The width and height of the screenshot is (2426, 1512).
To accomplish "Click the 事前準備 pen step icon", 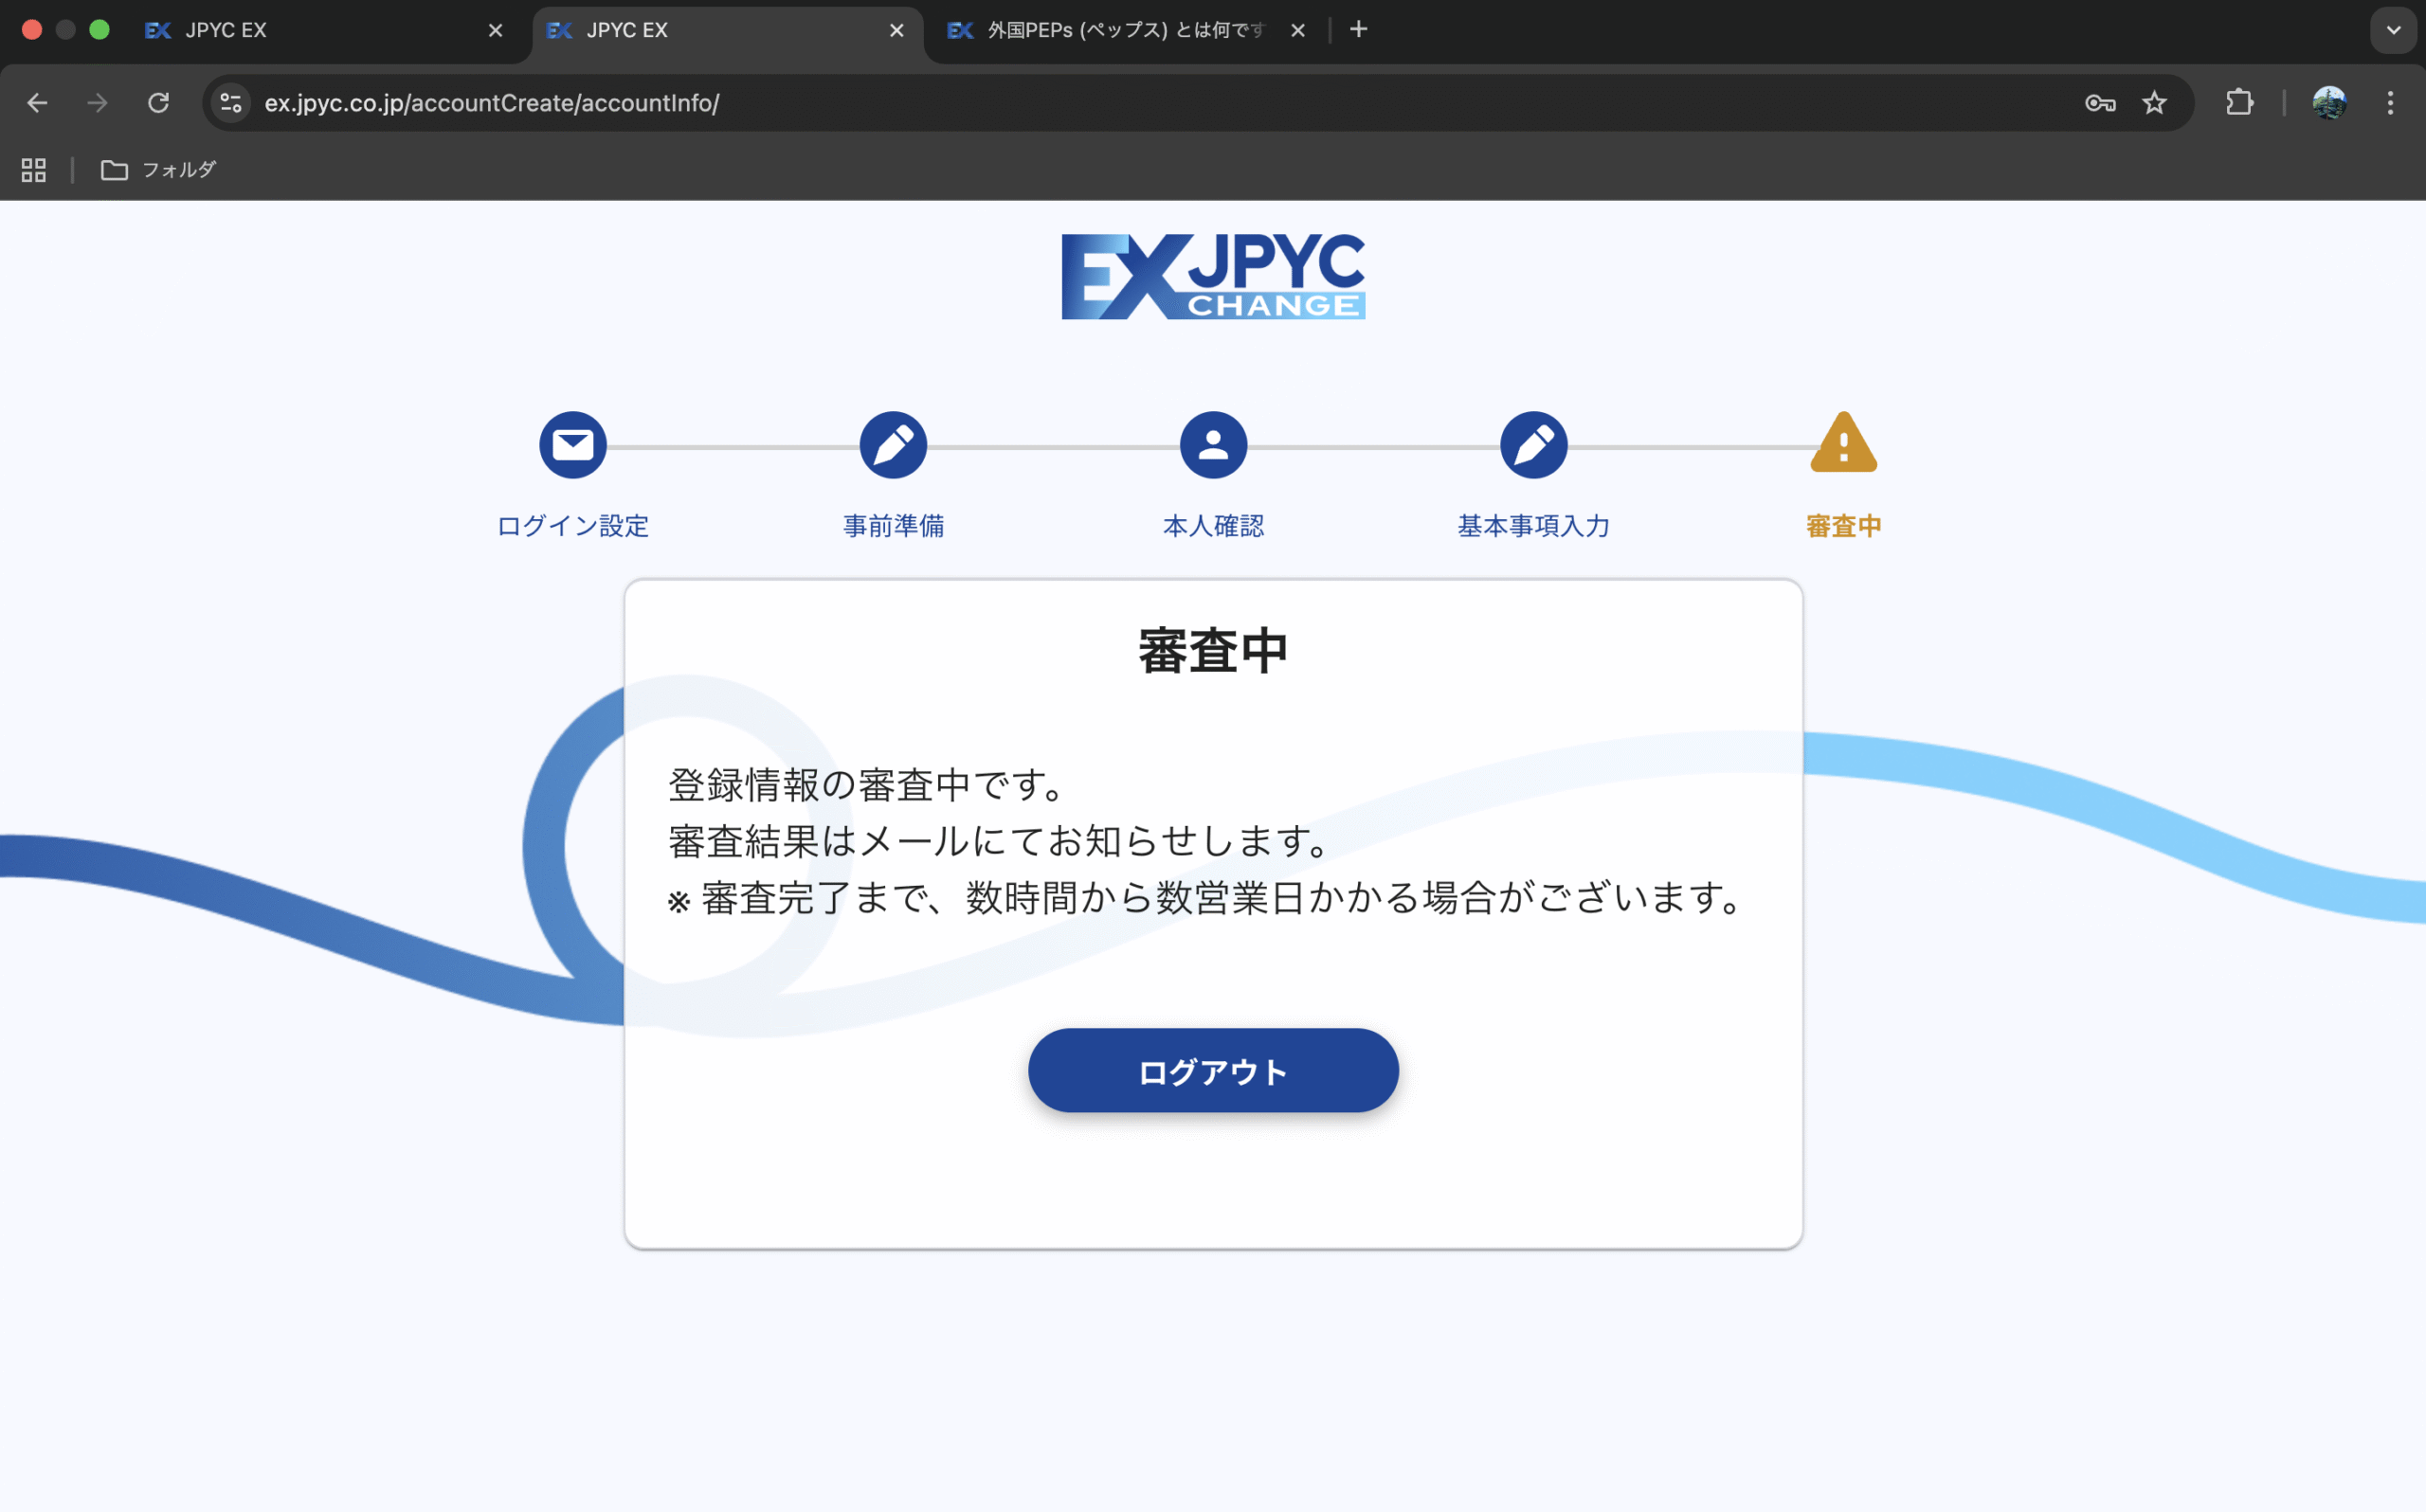I will 893,444.
